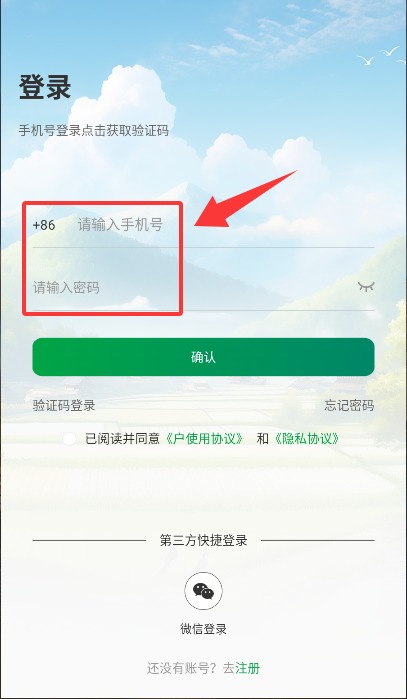Open the +86 country code selector
This screenshot has width=407, height=699.
[44, 225]
